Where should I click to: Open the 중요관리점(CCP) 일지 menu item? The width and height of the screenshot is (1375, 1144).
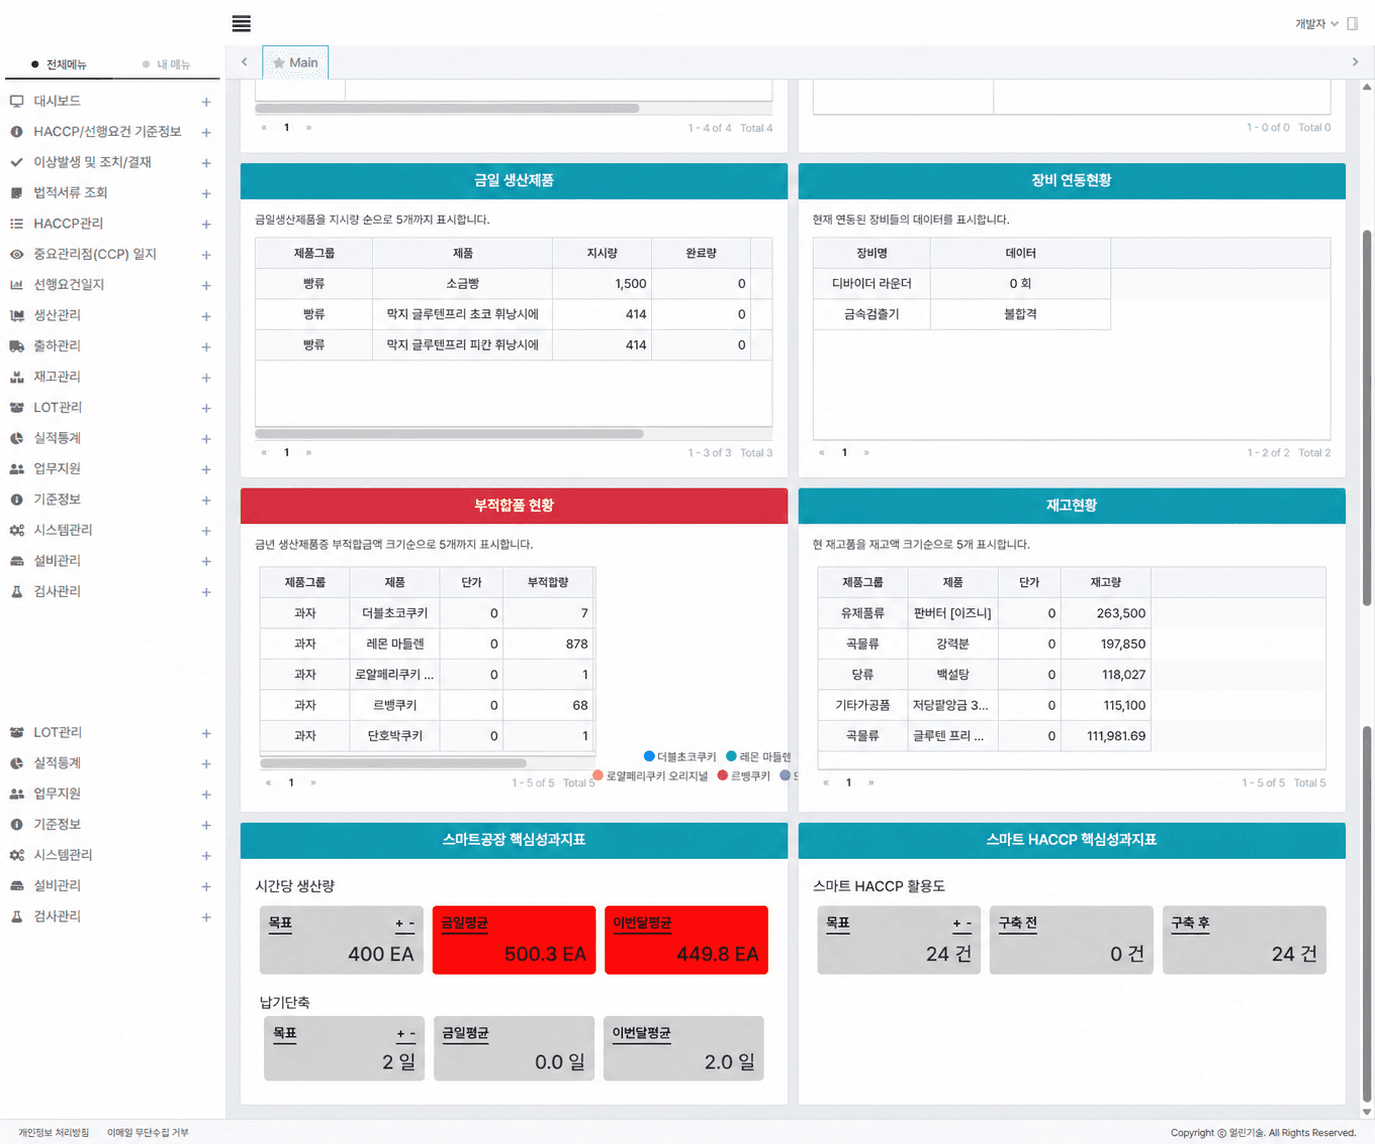click(95, 254)
